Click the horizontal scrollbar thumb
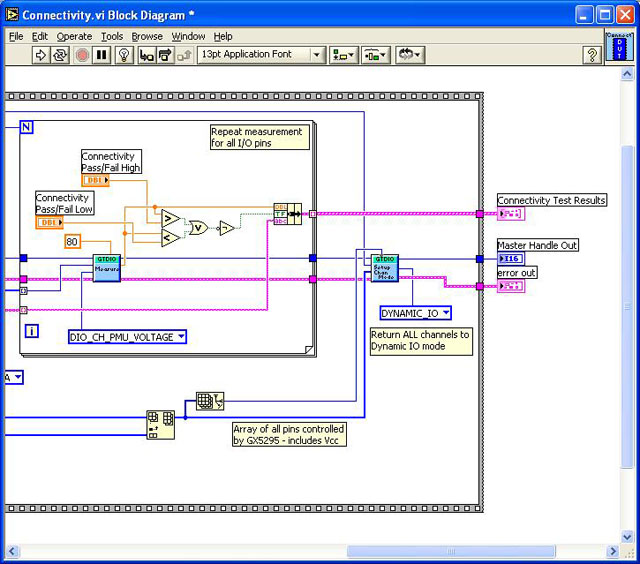 click(x=451, y=551)
